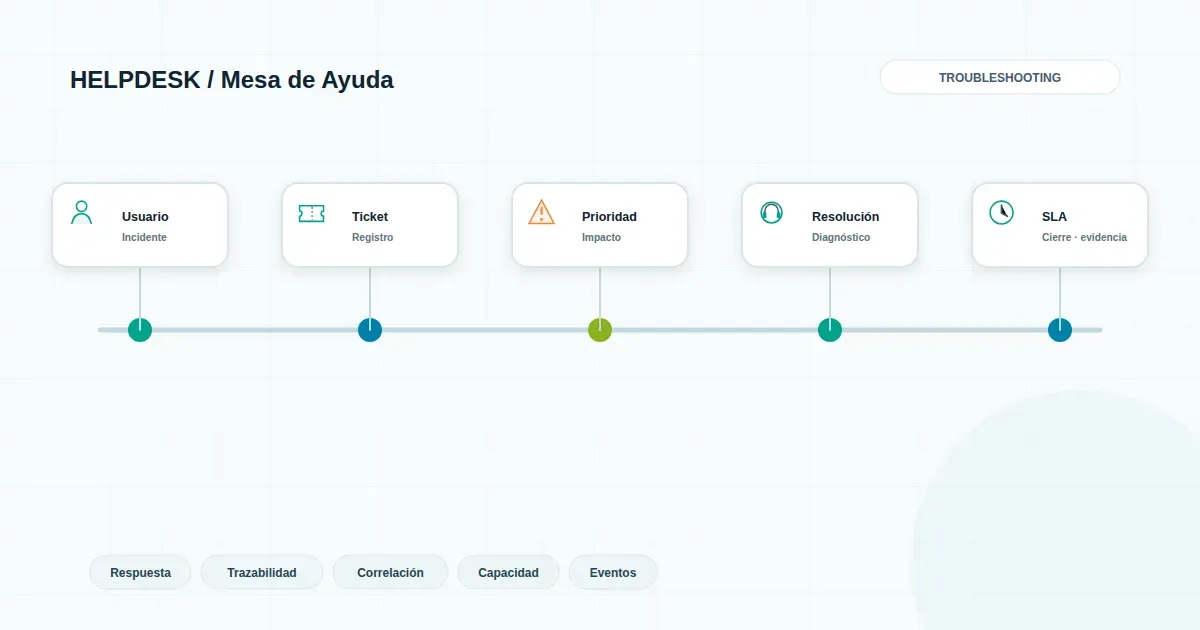Click the Diagnóstico subtitle text
The image size is (1200, 630).
(x=841, y=238)
